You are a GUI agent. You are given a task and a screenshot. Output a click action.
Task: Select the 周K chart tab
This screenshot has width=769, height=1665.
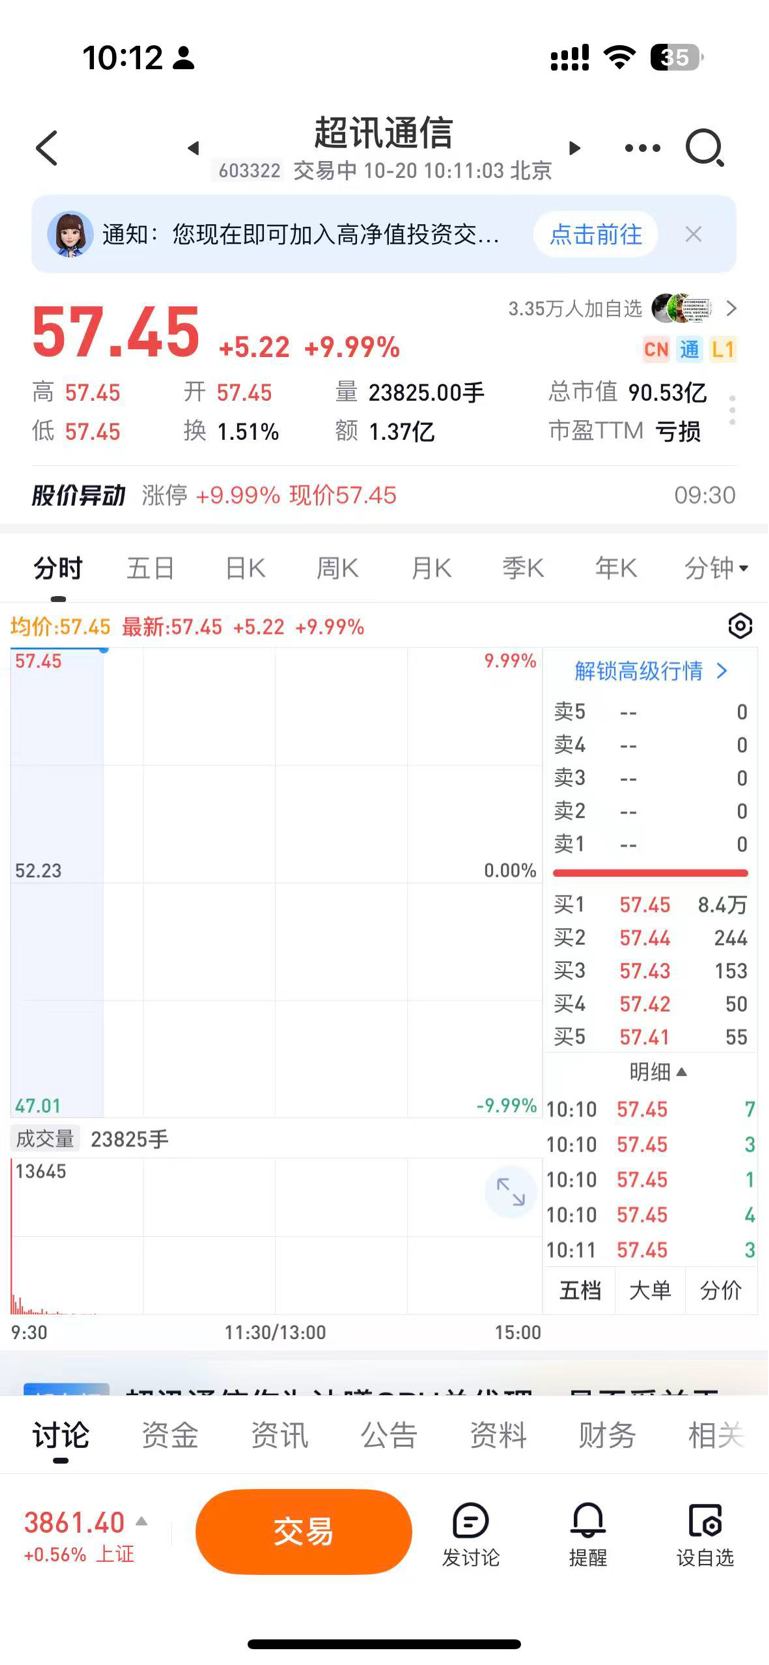[x=337, y=568]
